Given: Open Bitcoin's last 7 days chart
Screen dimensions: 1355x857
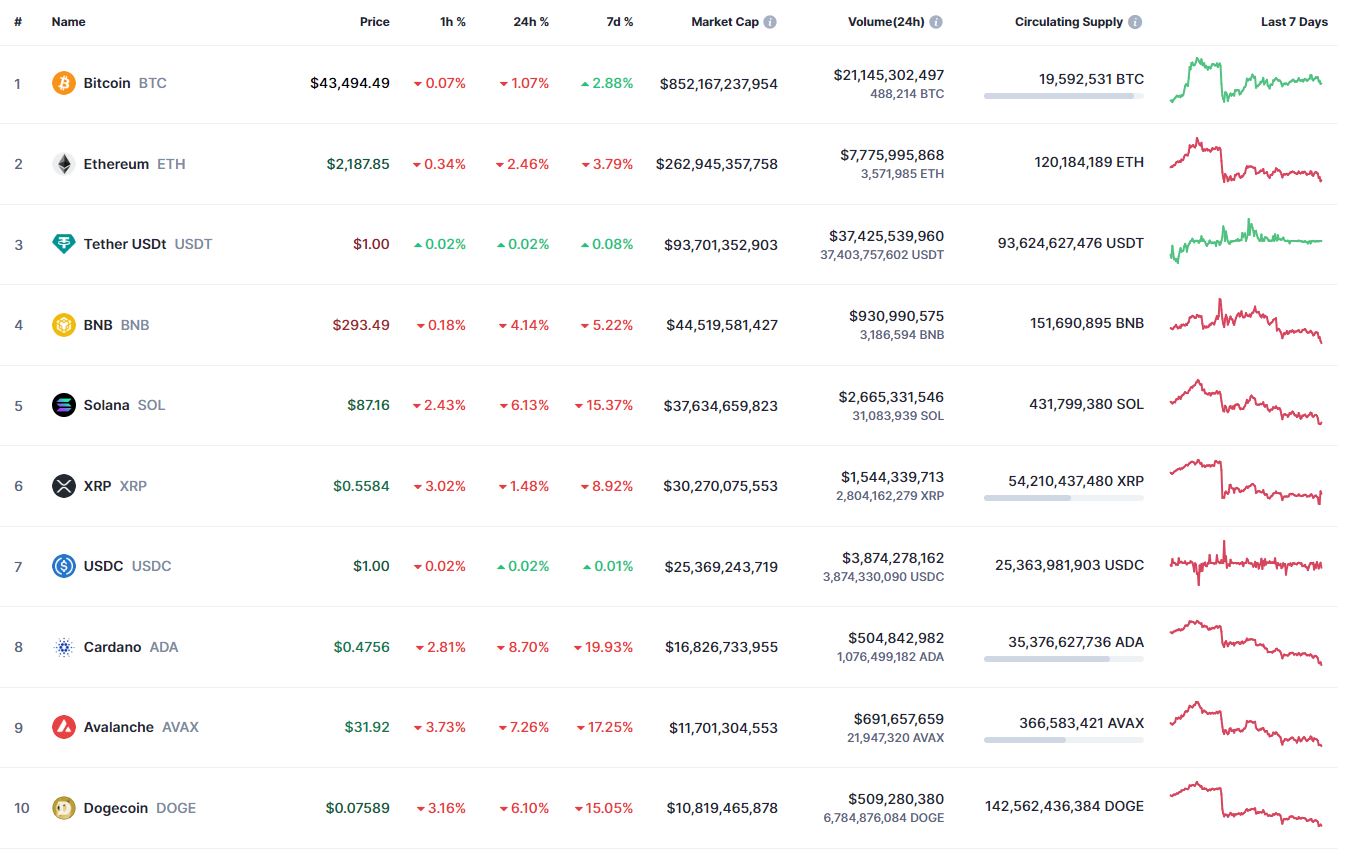Looking at the screenshot, I should (1246, 81).
